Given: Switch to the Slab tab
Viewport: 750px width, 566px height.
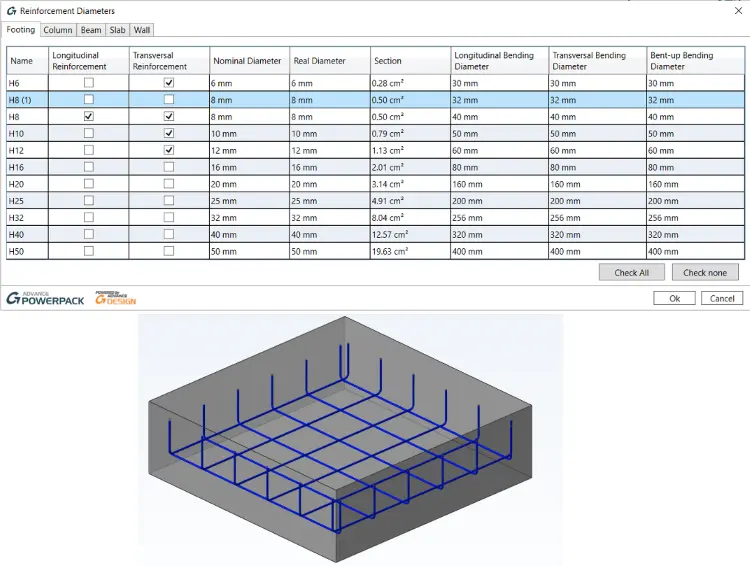Looking at the screenshot, I should (117, 30).
